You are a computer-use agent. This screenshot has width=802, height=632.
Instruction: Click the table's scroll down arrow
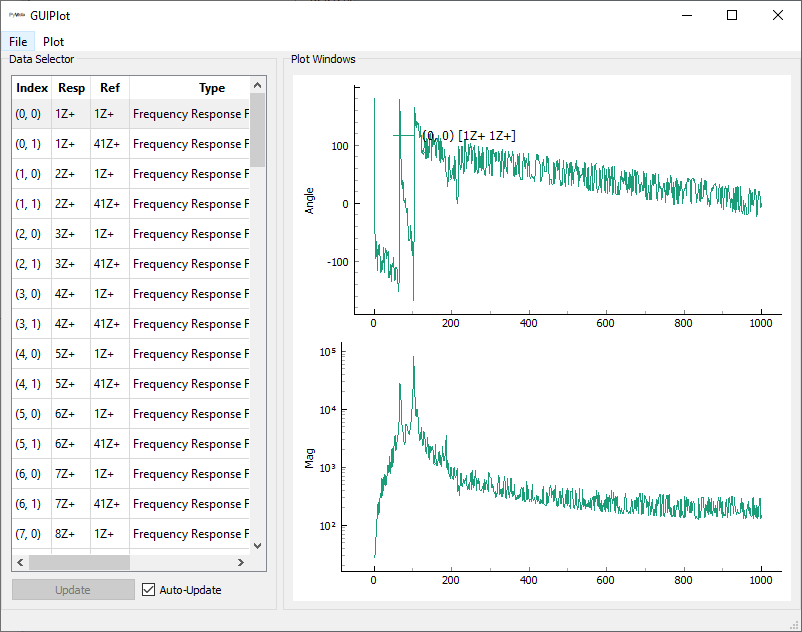pos(257,546)
